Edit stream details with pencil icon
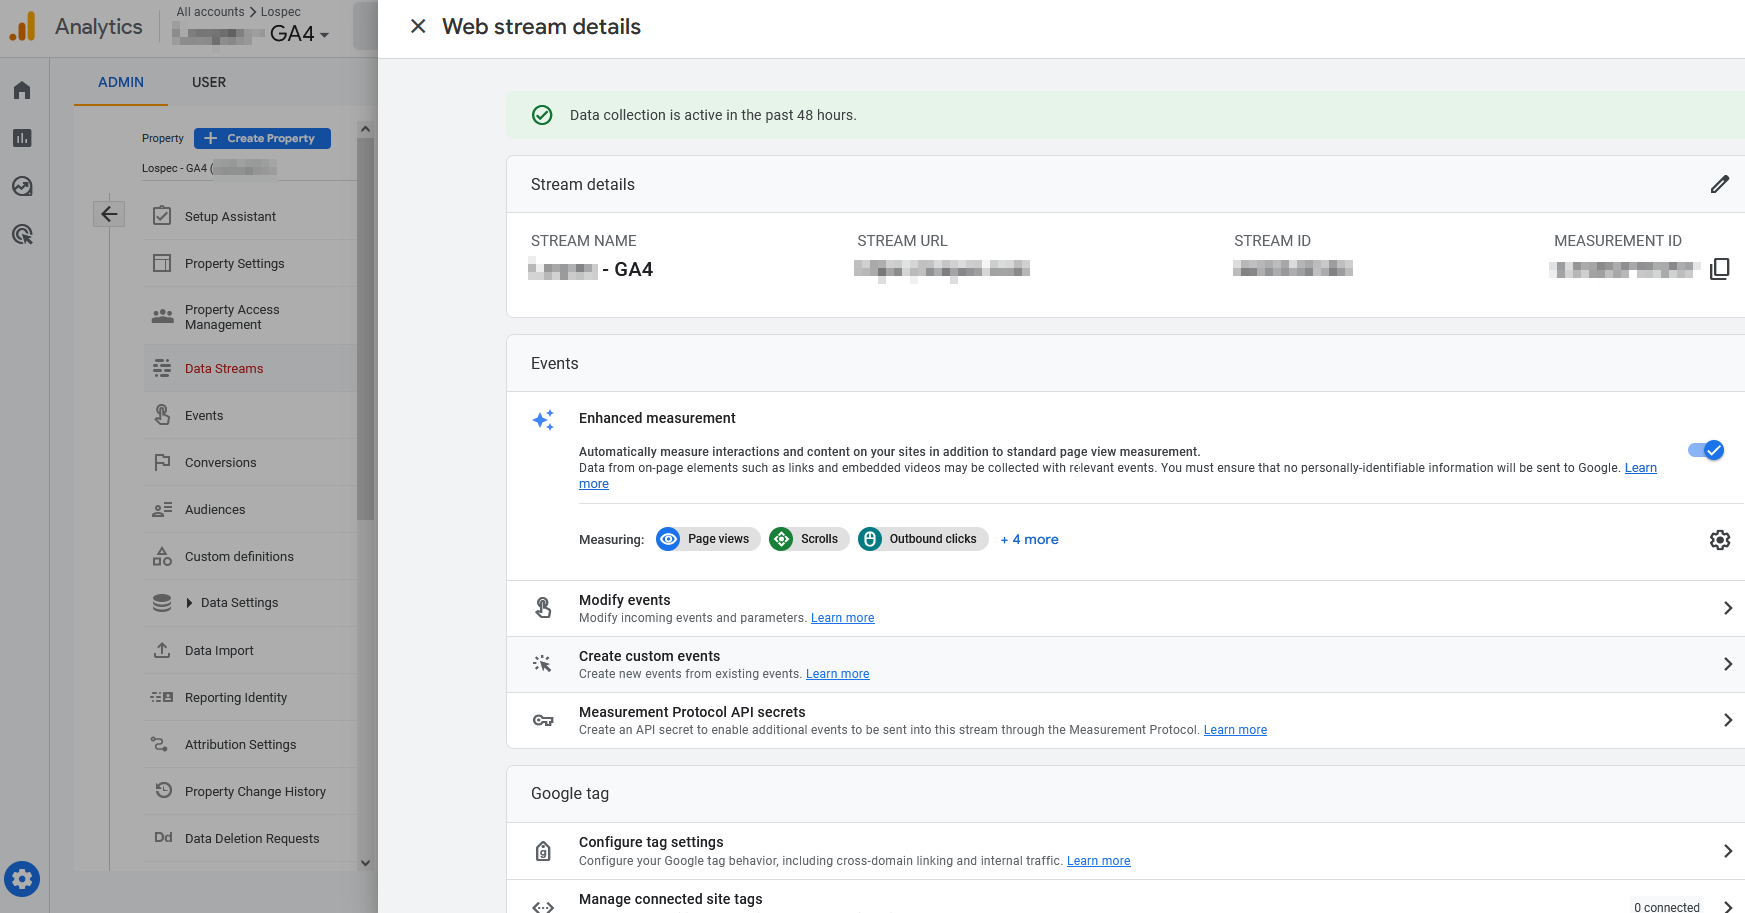The width and height of the screenshot is (1745, 913). 1719,184
